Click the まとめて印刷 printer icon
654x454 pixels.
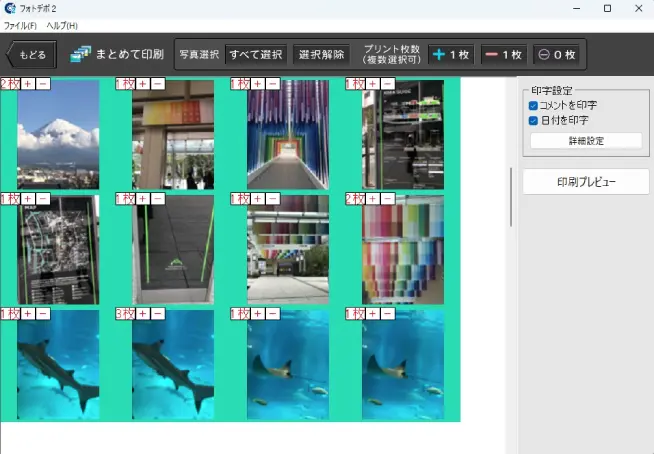coord(82,55)
